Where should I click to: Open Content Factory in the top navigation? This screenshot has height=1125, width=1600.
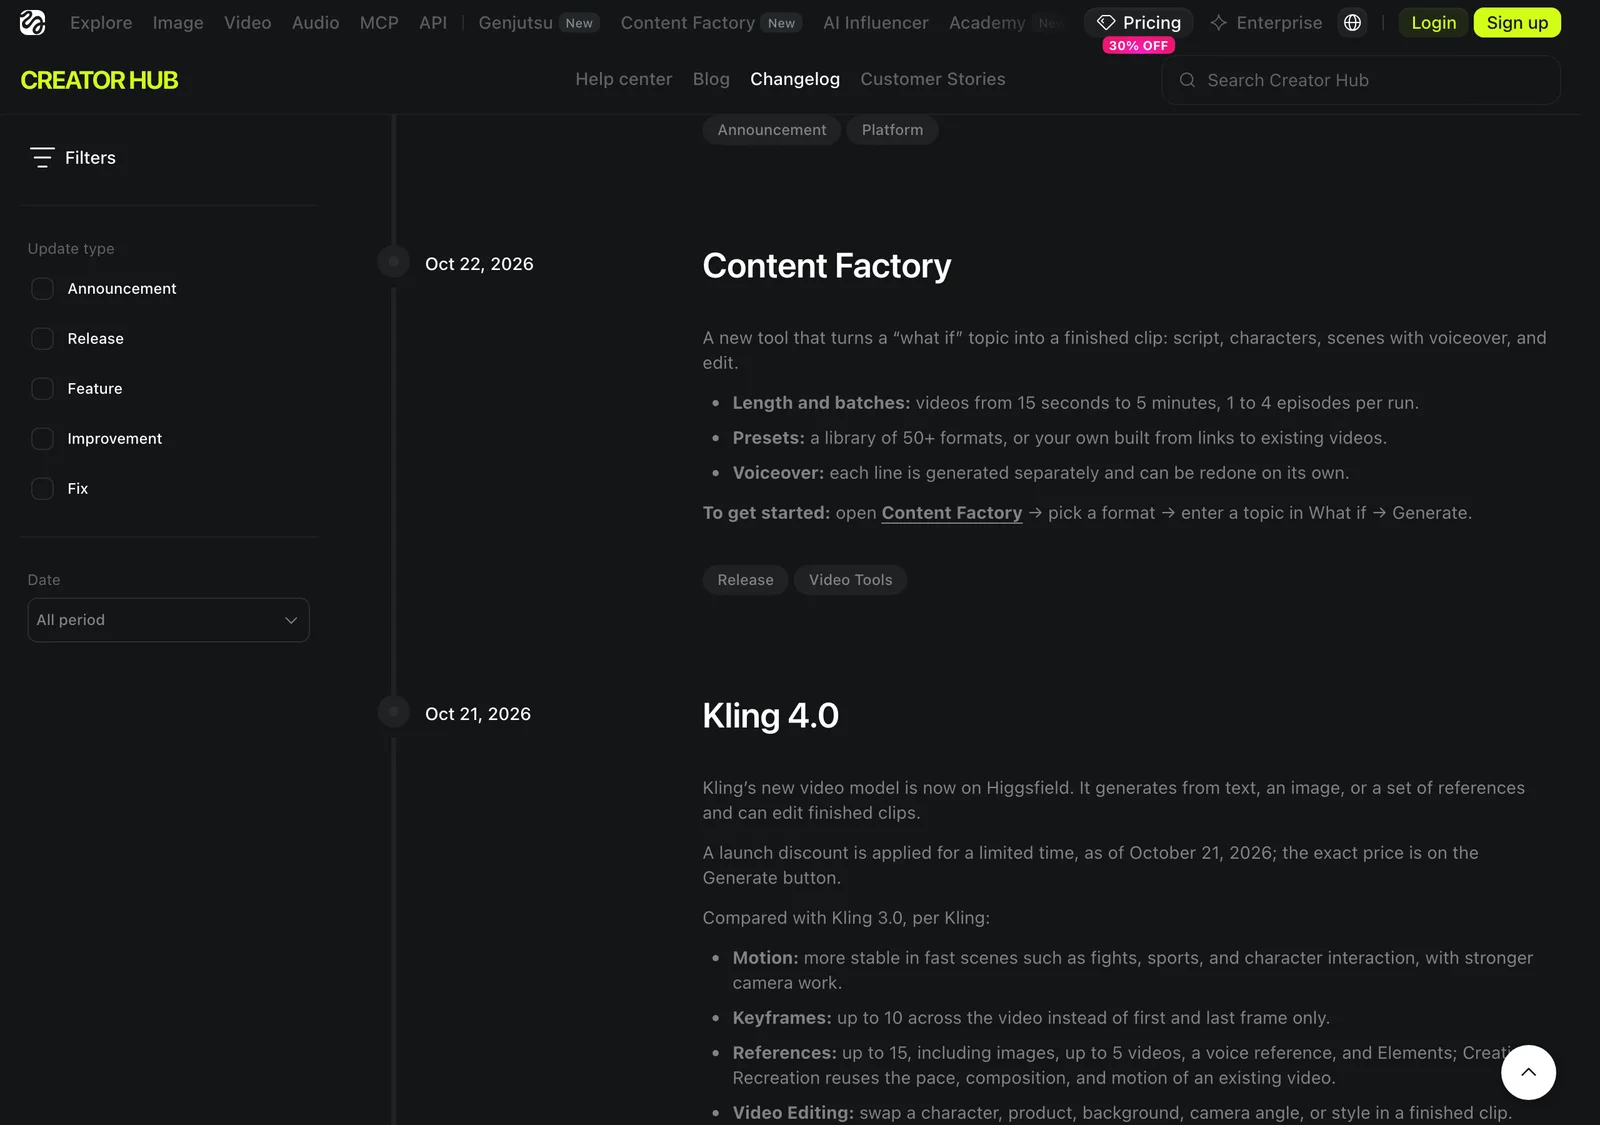tap(711, 22)
